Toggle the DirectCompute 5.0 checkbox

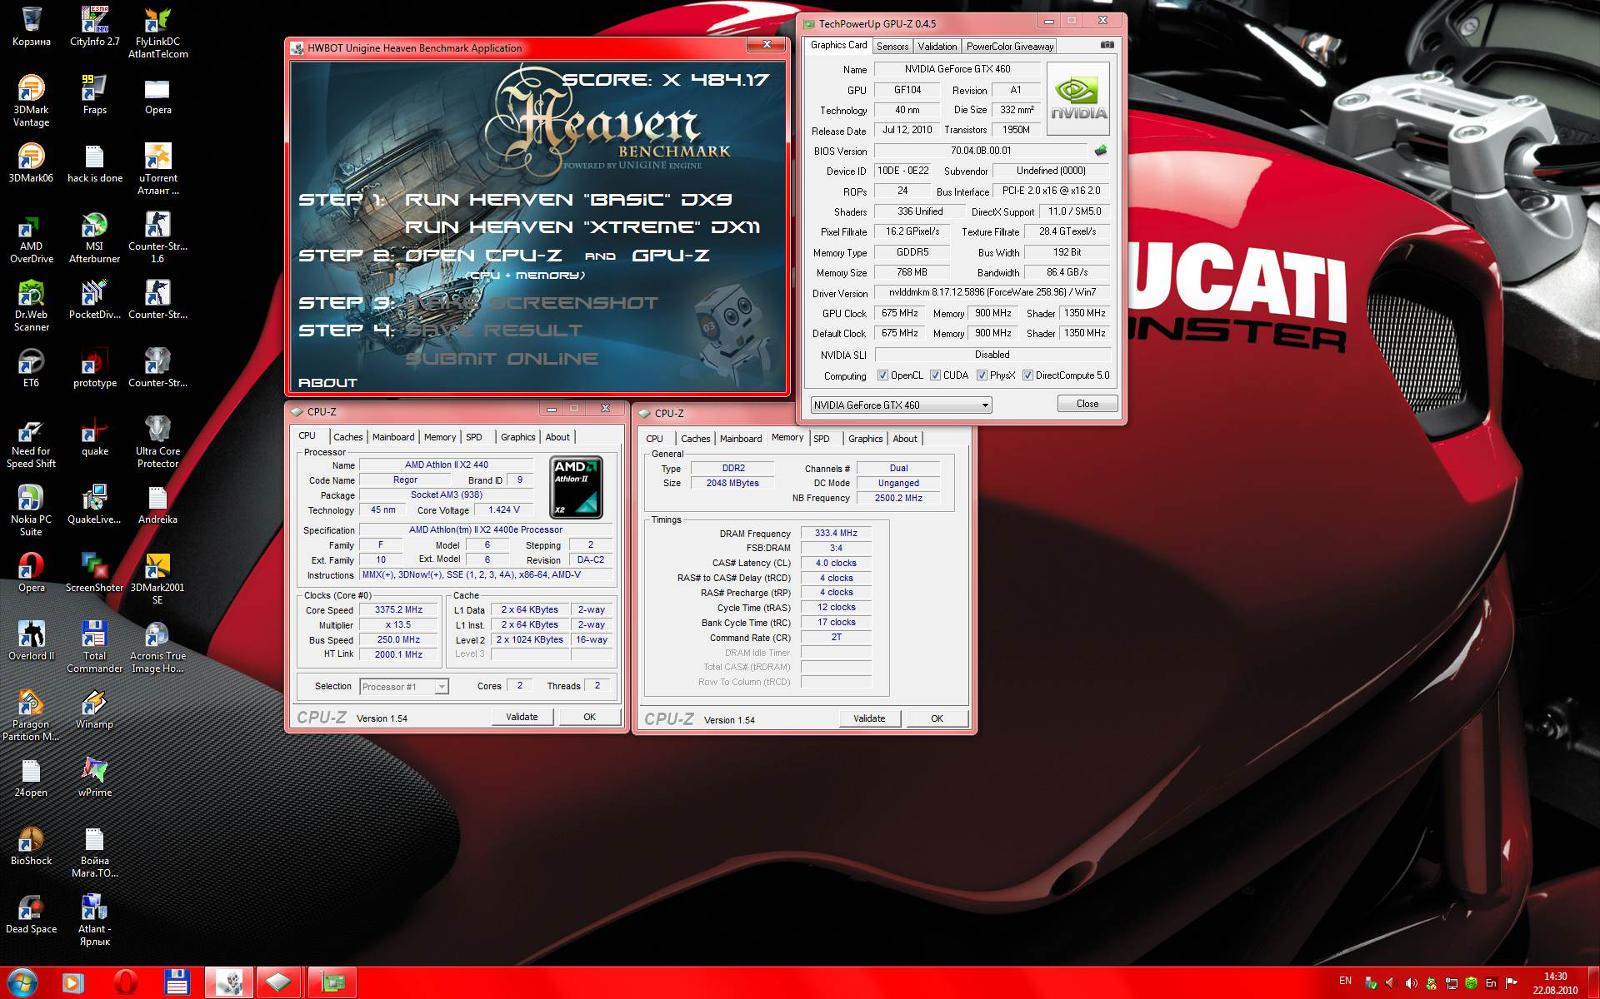(1027, 376)
